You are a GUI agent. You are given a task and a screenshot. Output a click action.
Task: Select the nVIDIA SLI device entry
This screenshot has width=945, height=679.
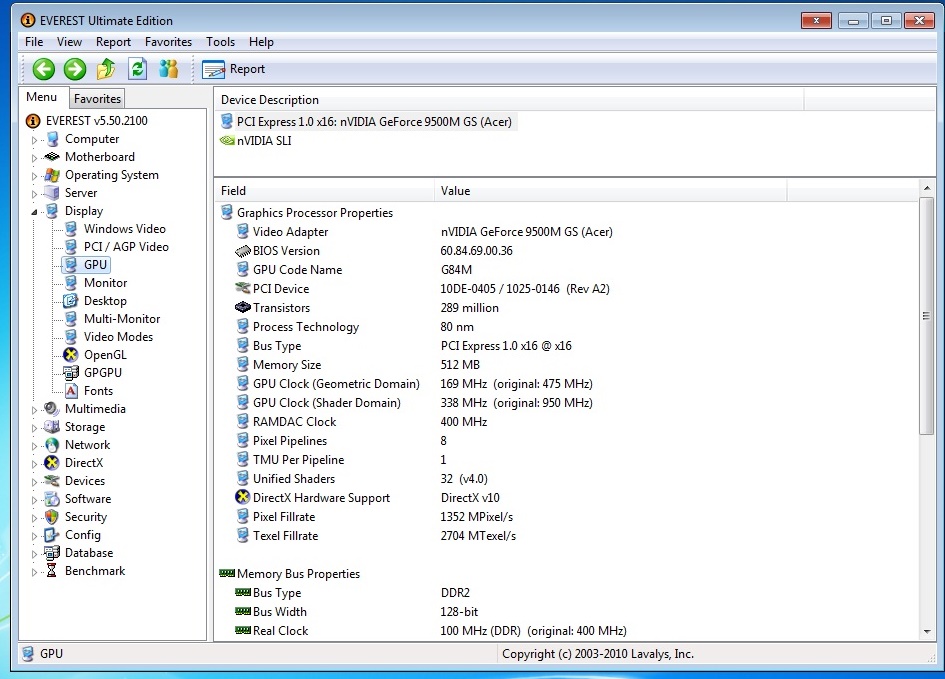[264, 141]
